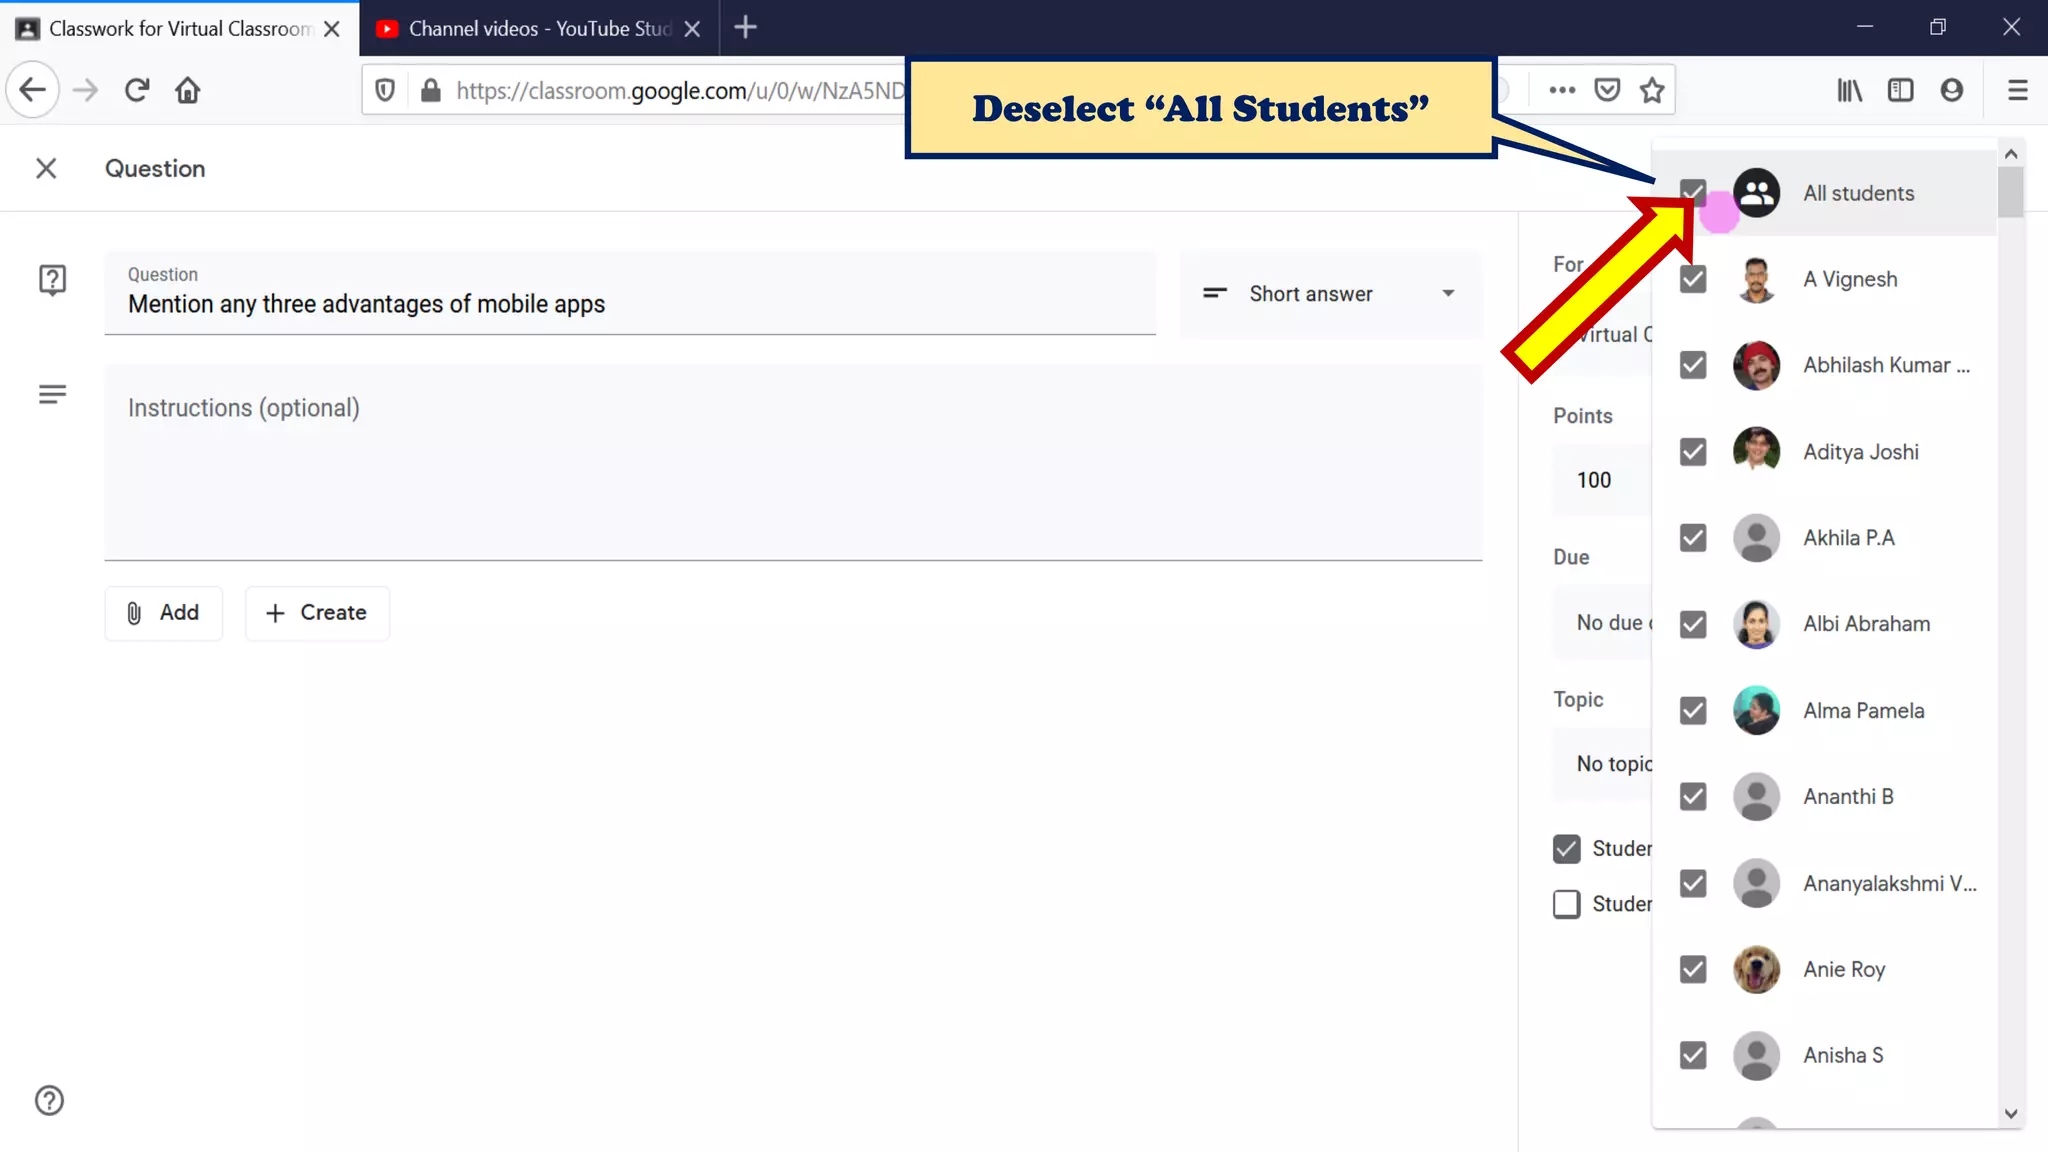Uncheck Alma Pamela checkbox
This screenshot has width=2048, height=1152.
click(x=1693, y=711)
